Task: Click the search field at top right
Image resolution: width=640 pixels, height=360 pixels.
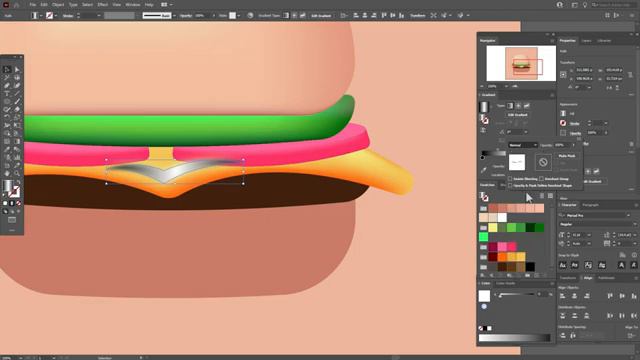Action: pos(613,5)
